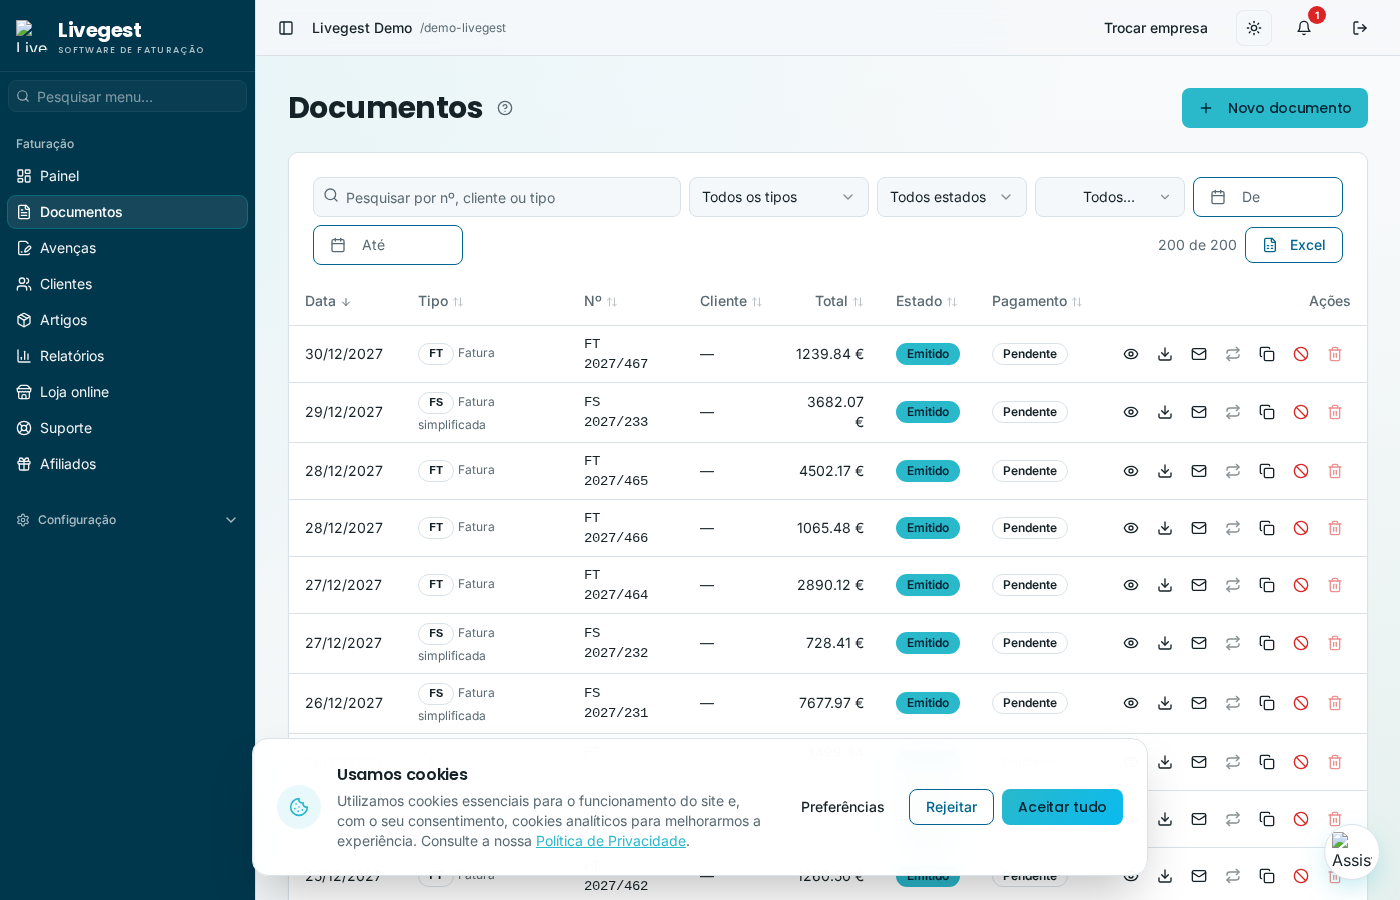Open Clientes in sidebar
The height and width of the screenshot is (900, 1400).
[127, 284]
